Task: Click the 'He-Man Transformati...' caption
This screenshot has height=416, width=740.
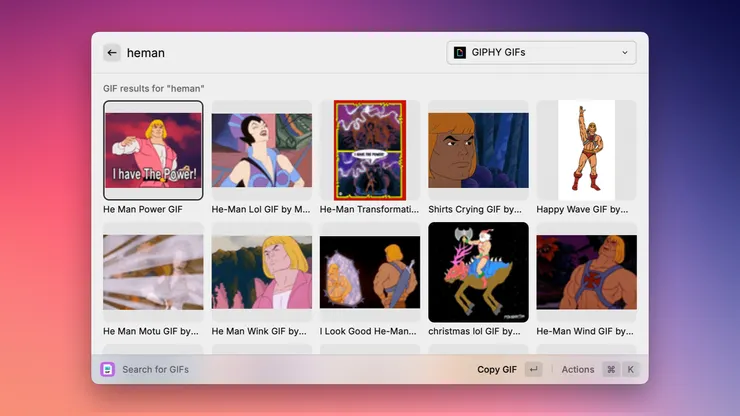Action: (369, 209)
